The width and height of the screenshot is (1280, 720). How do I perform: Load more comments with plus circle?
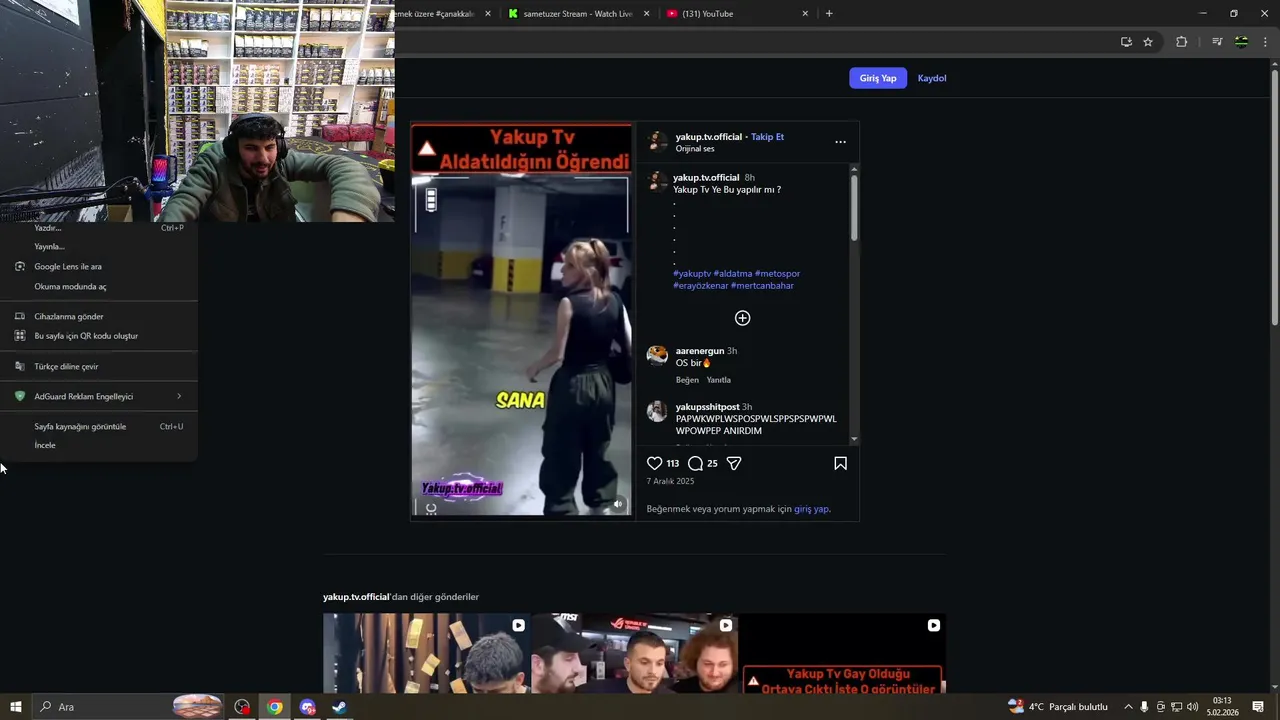(742, 318)
